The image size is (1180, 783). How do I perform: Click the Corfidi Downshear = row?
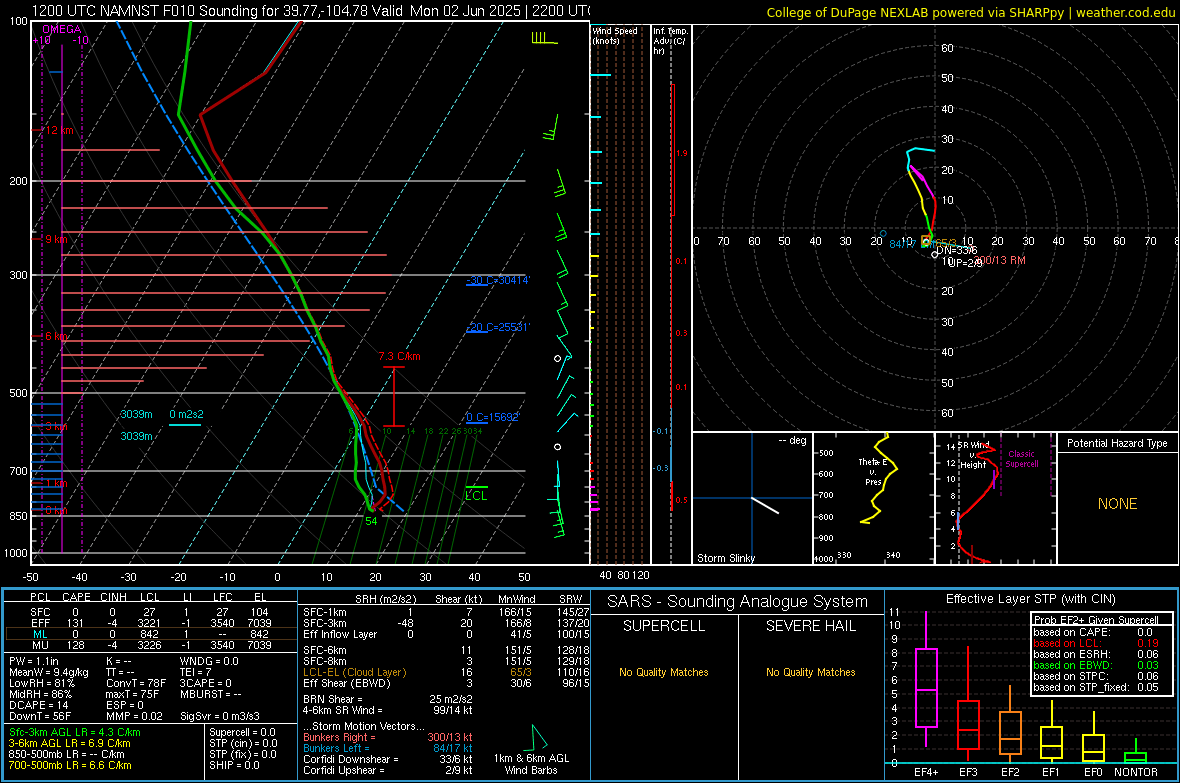coord(388,759)
